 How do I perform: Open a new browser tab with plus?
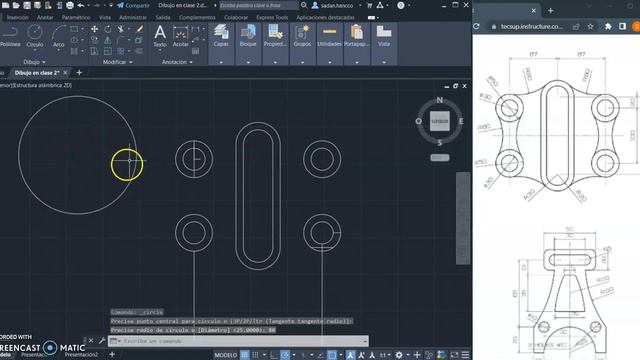[x=551, y=11]
